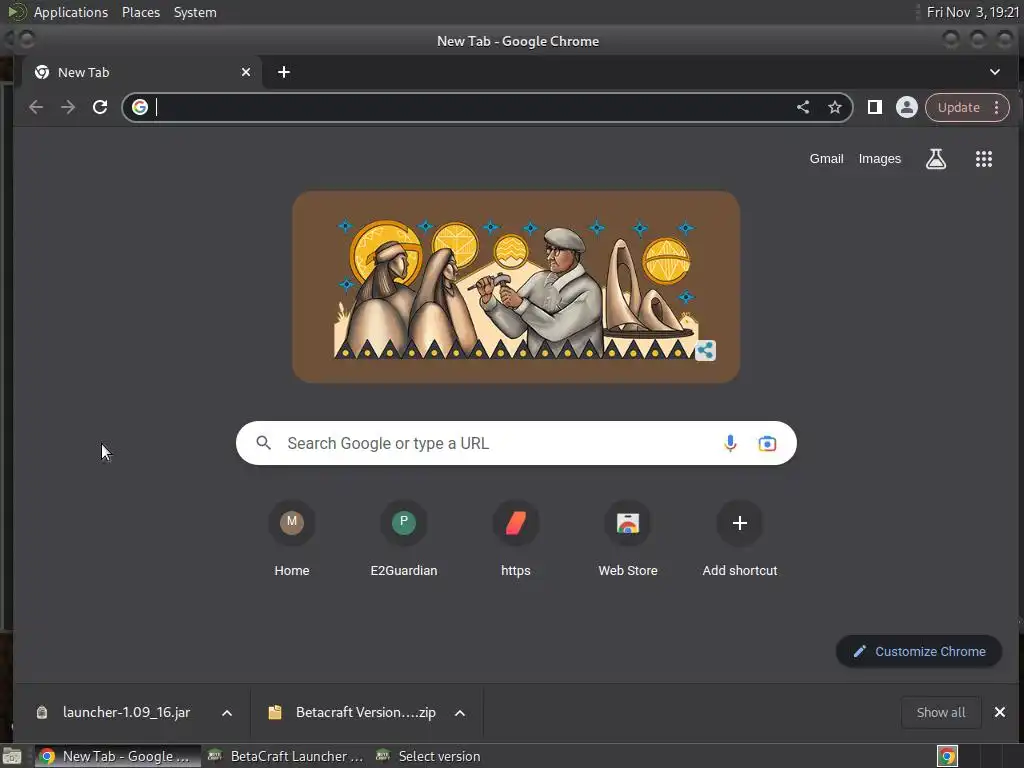Add a new shortcut tile

[x=739, y=539]
